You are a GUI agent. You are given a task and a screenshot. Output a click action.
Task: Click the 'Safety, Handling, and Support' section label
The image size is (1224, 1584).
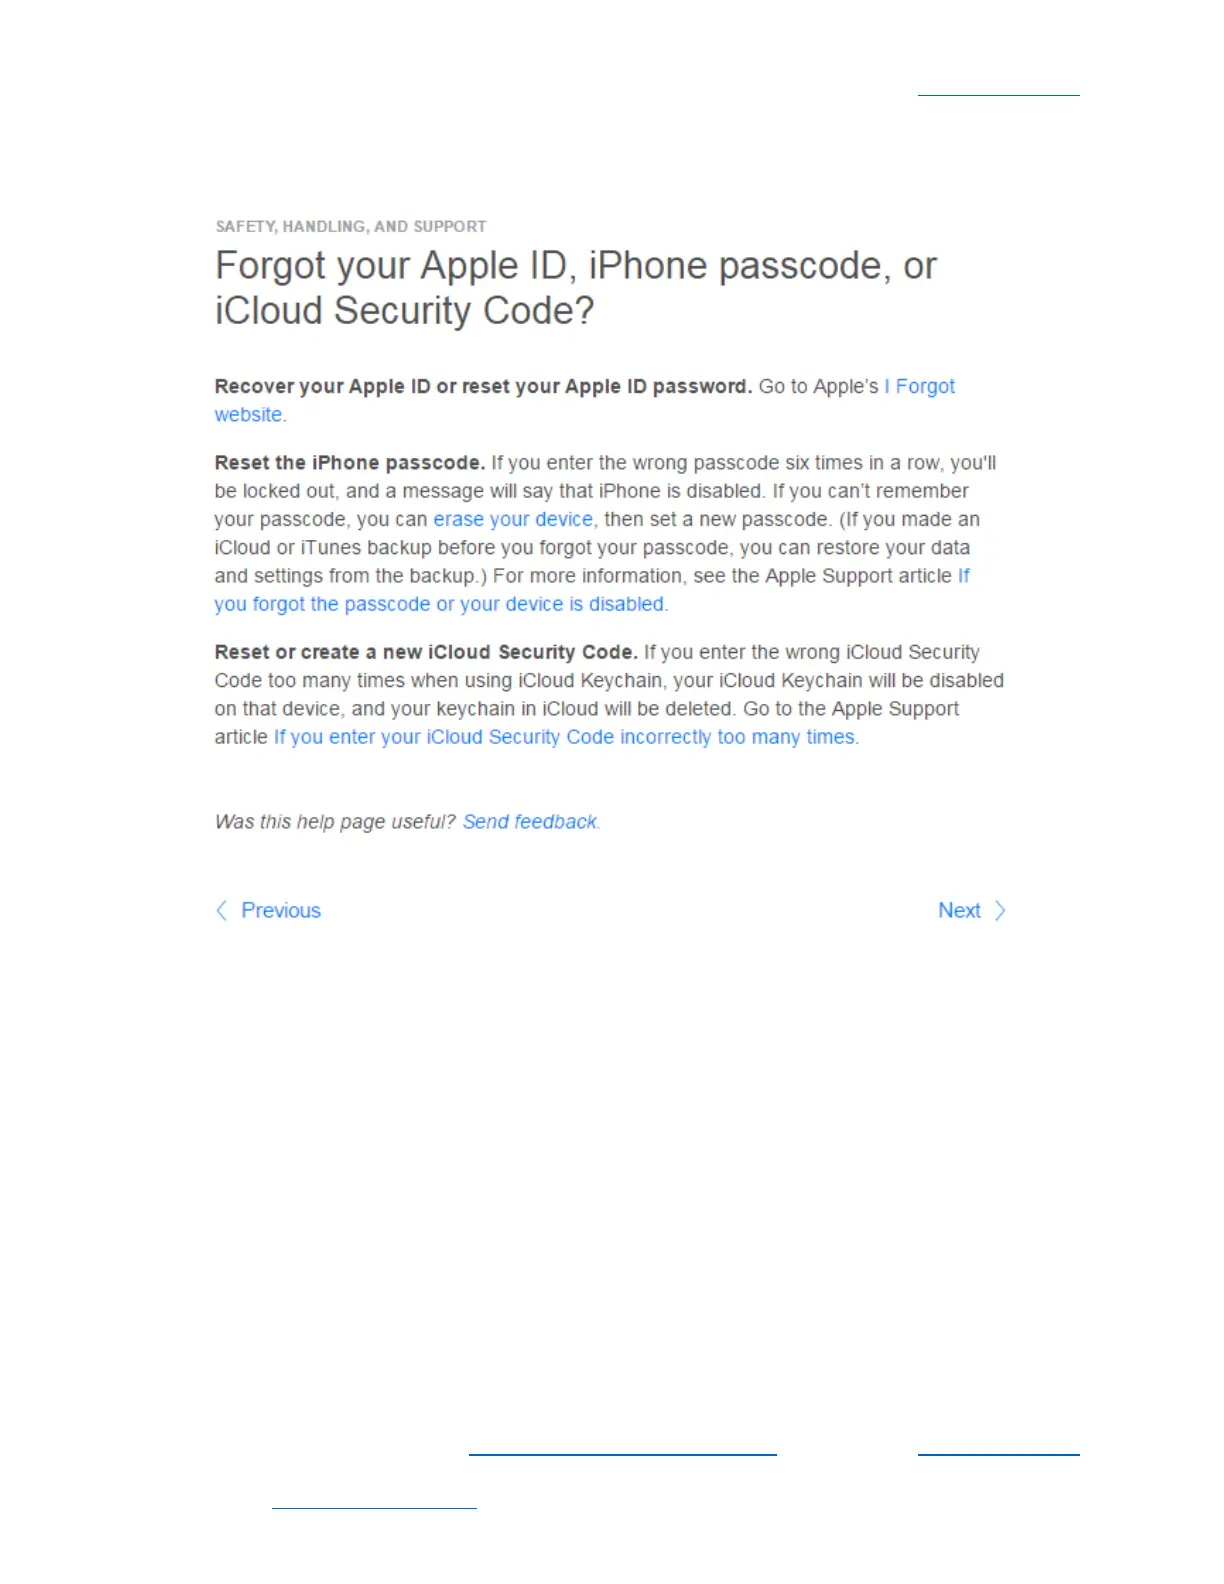351,226
